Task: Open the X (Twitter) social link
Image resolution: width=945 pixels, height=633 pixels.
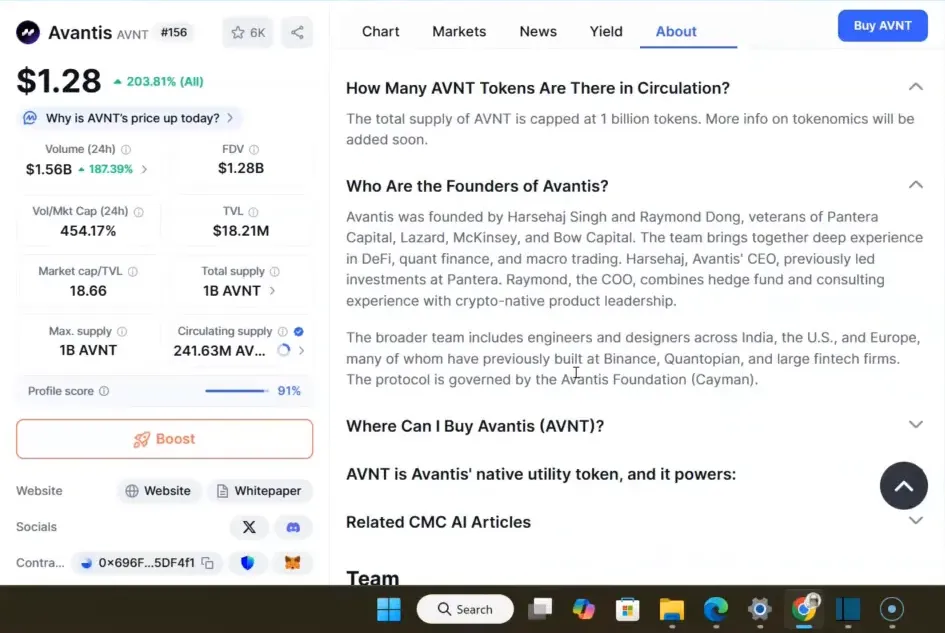Action: tap(249, 527)
